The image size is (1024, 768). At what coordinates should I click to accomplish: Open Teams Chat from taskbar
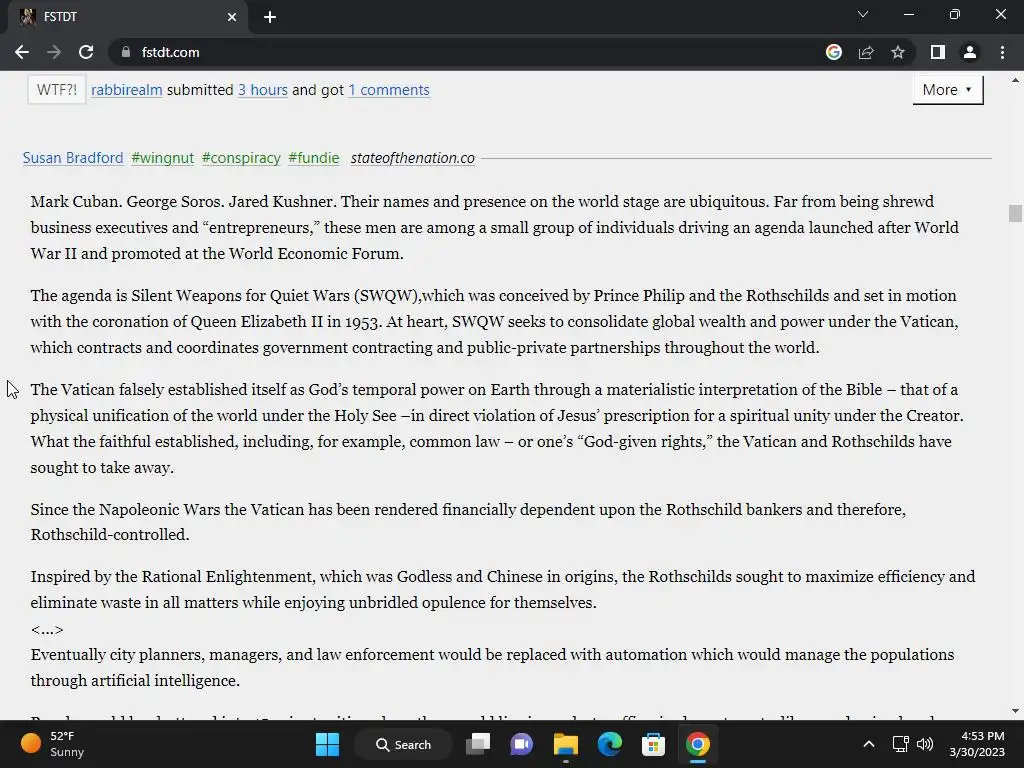click(x=521, y=744)
